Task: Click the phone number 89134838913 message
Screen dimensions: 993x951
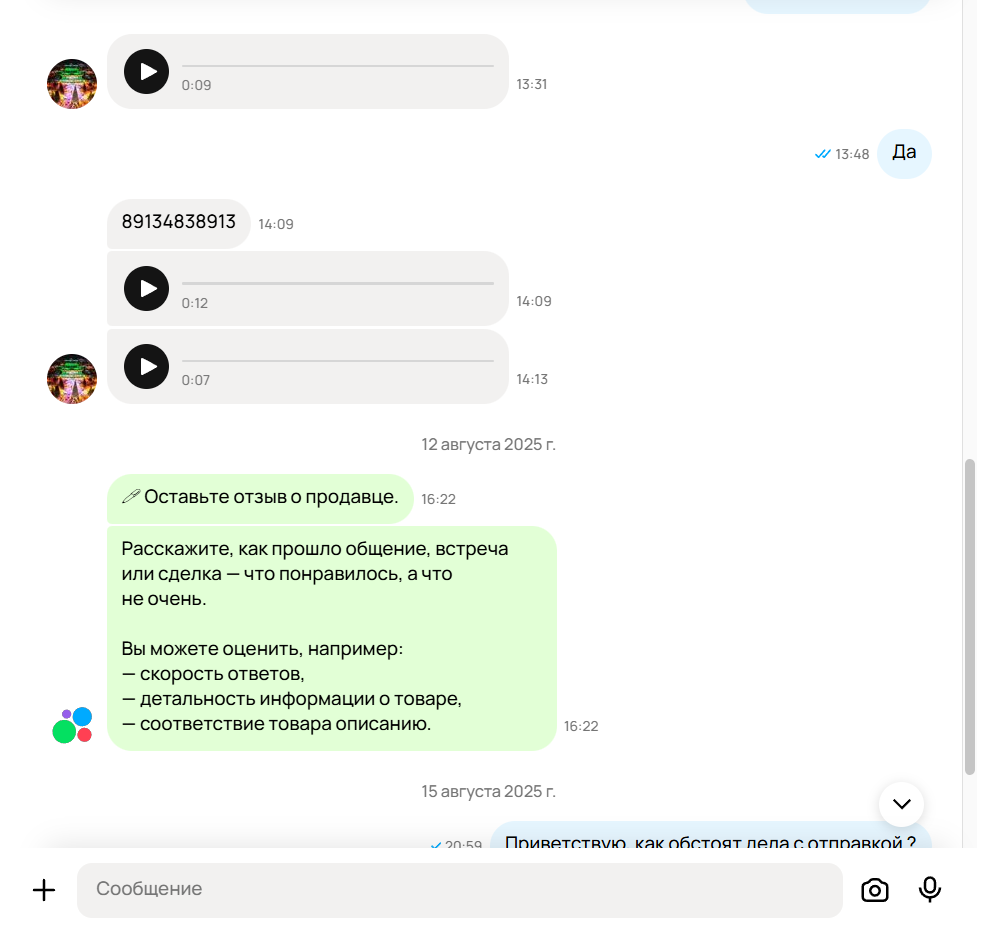Action: [x=179, y=223]
